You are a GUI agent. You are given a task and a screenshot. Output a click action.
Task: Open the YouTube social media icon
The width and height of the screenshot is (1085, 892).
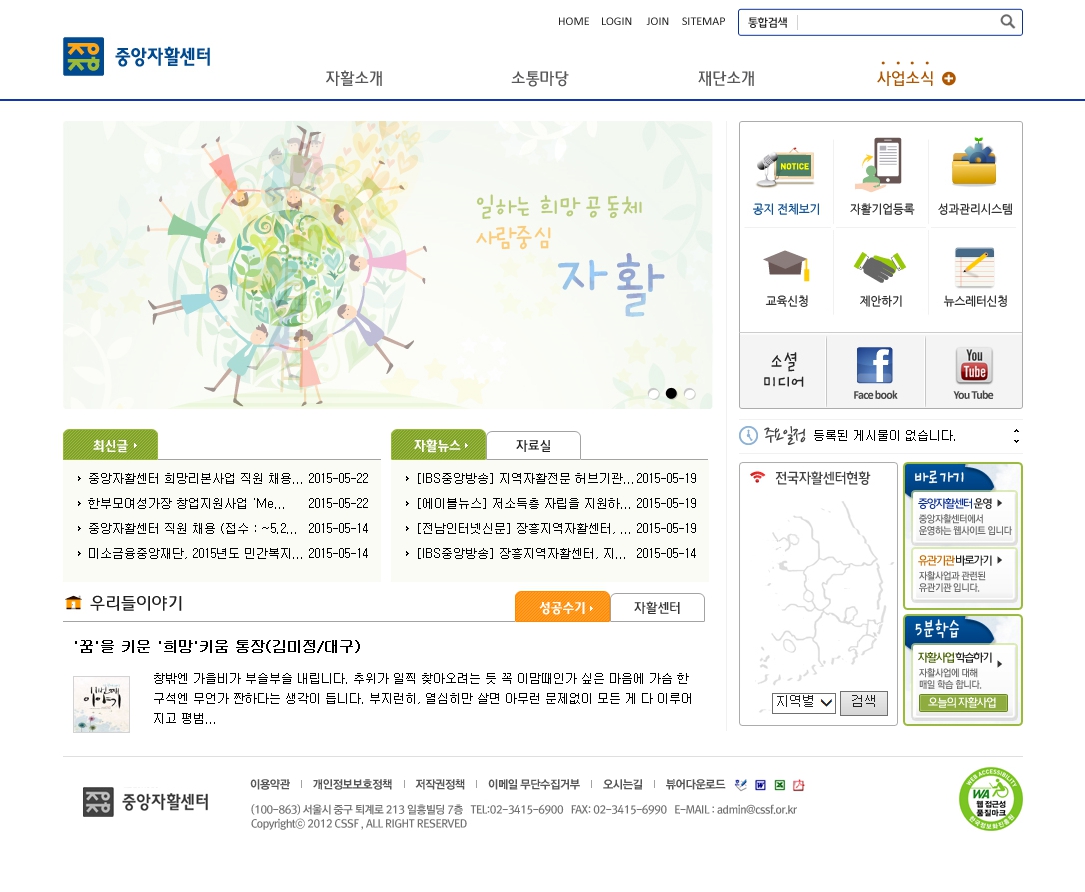point(973,367)
